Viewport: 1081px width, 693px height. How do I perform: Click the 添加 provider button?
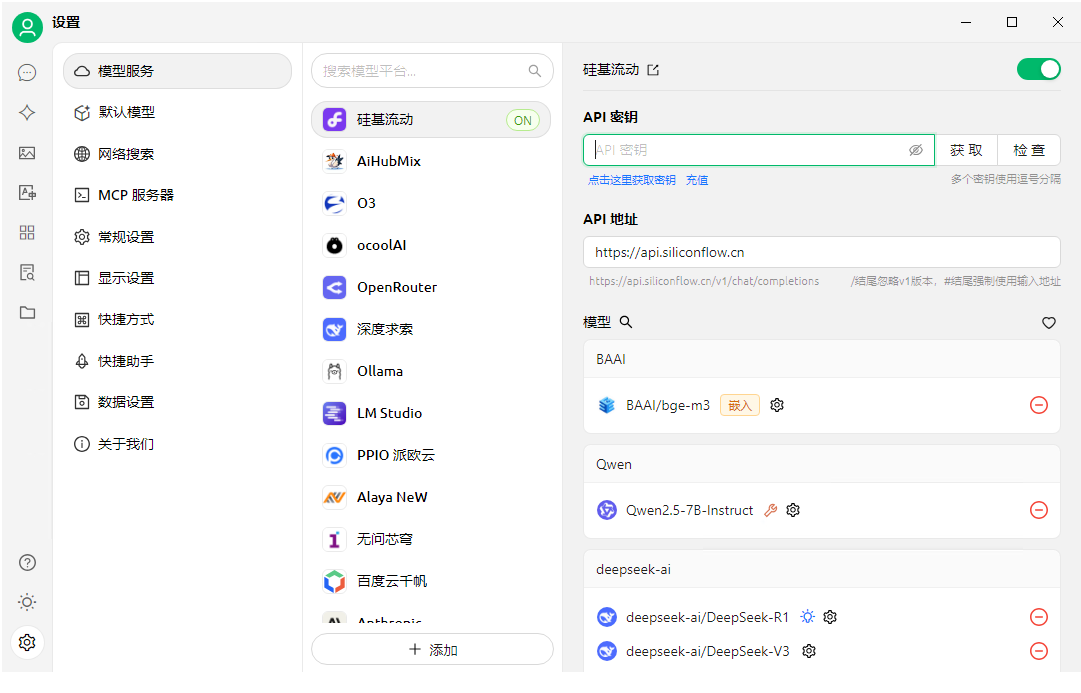point(432,650)
